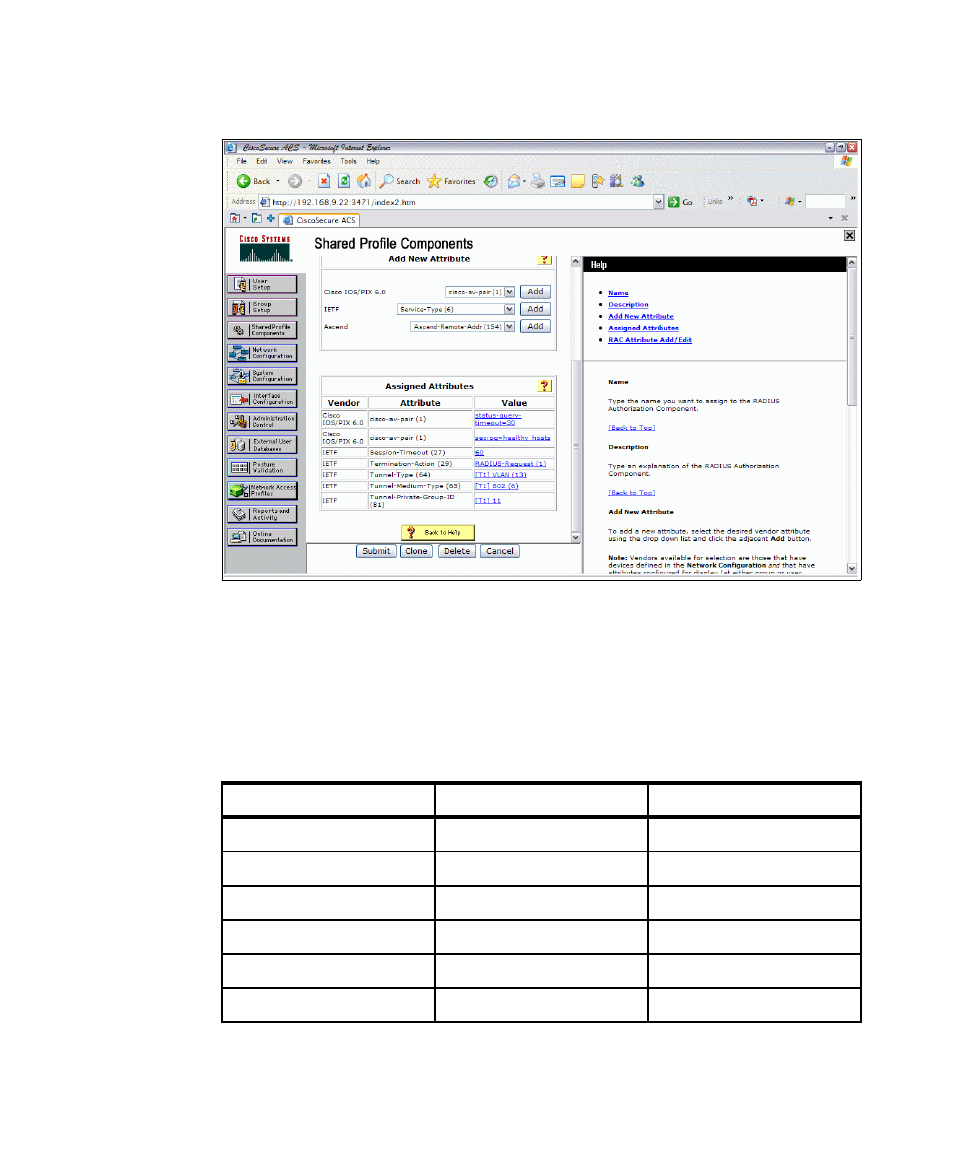The height and width of the screenshot is (1164, 954).
Task: Open Shared Profile Components navigation button
Action: 262,330
